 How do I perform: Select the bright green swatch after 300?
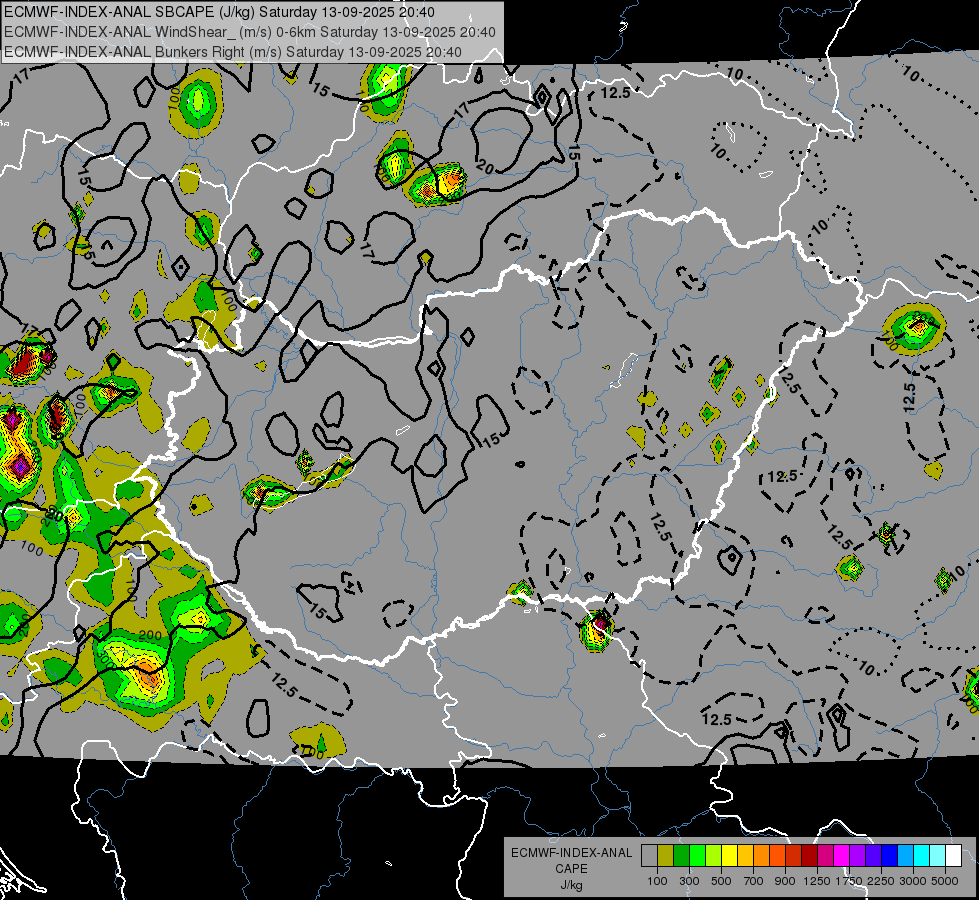[697, 855]
